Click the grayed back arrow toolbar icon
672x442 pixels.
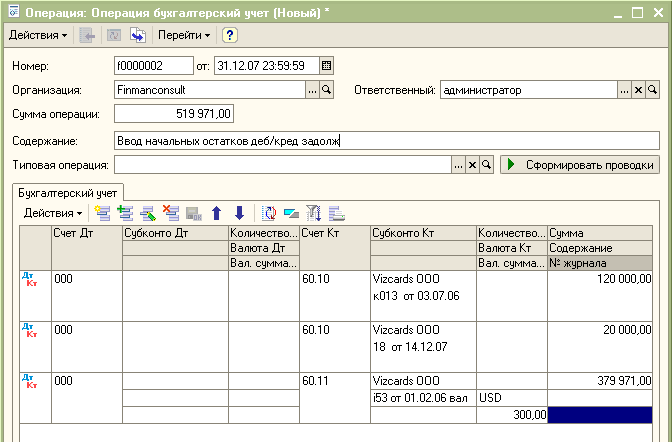(87, 35)
